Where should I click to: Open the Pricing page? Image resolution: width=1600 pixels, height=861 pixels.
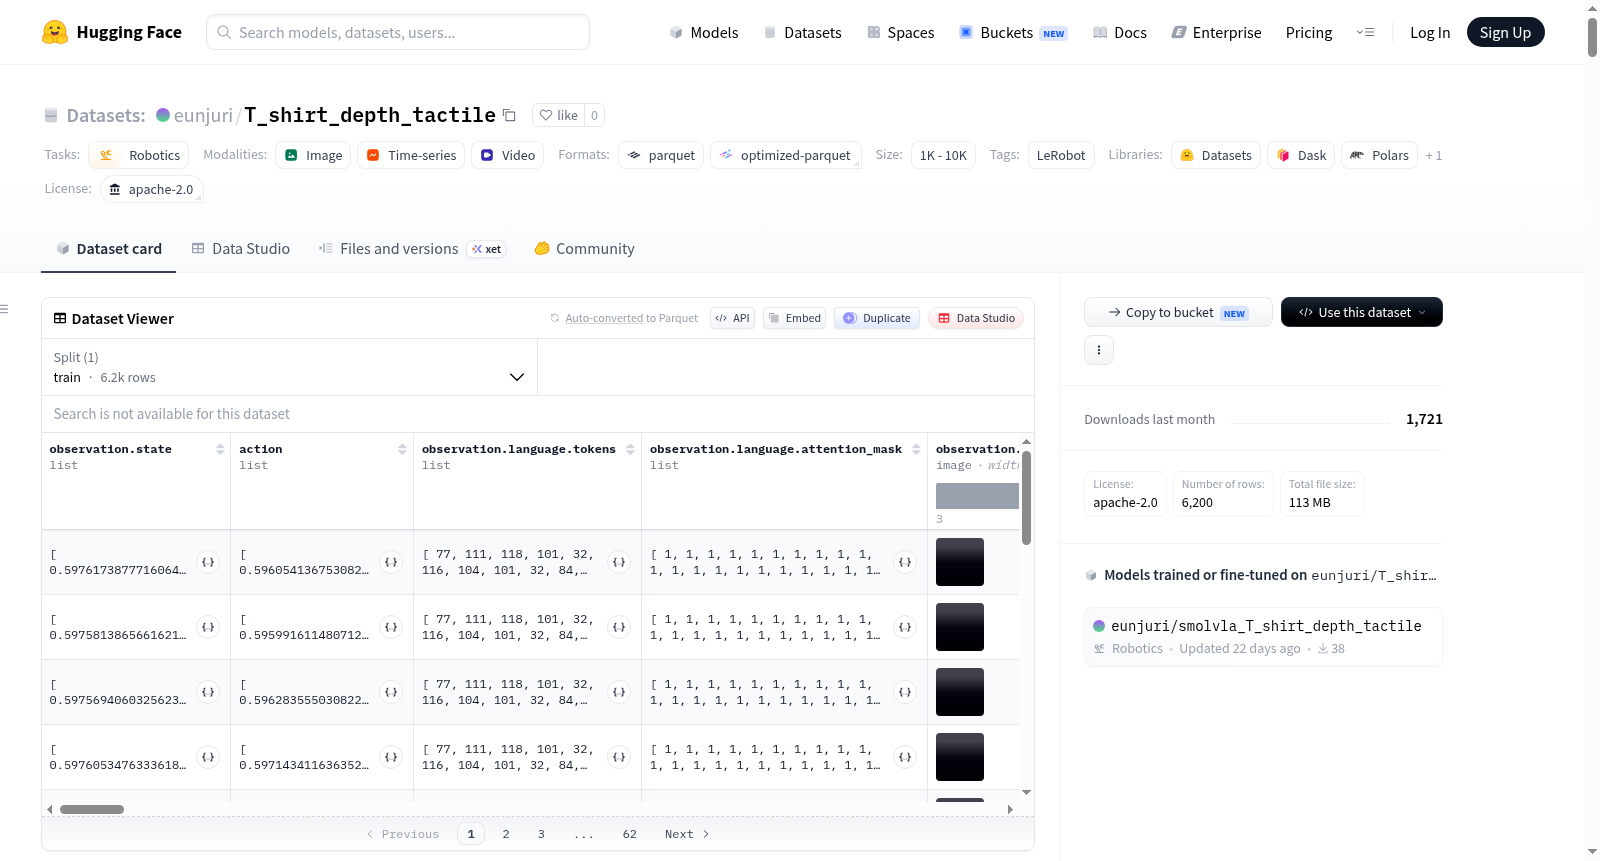click(x=1309, y=32)
